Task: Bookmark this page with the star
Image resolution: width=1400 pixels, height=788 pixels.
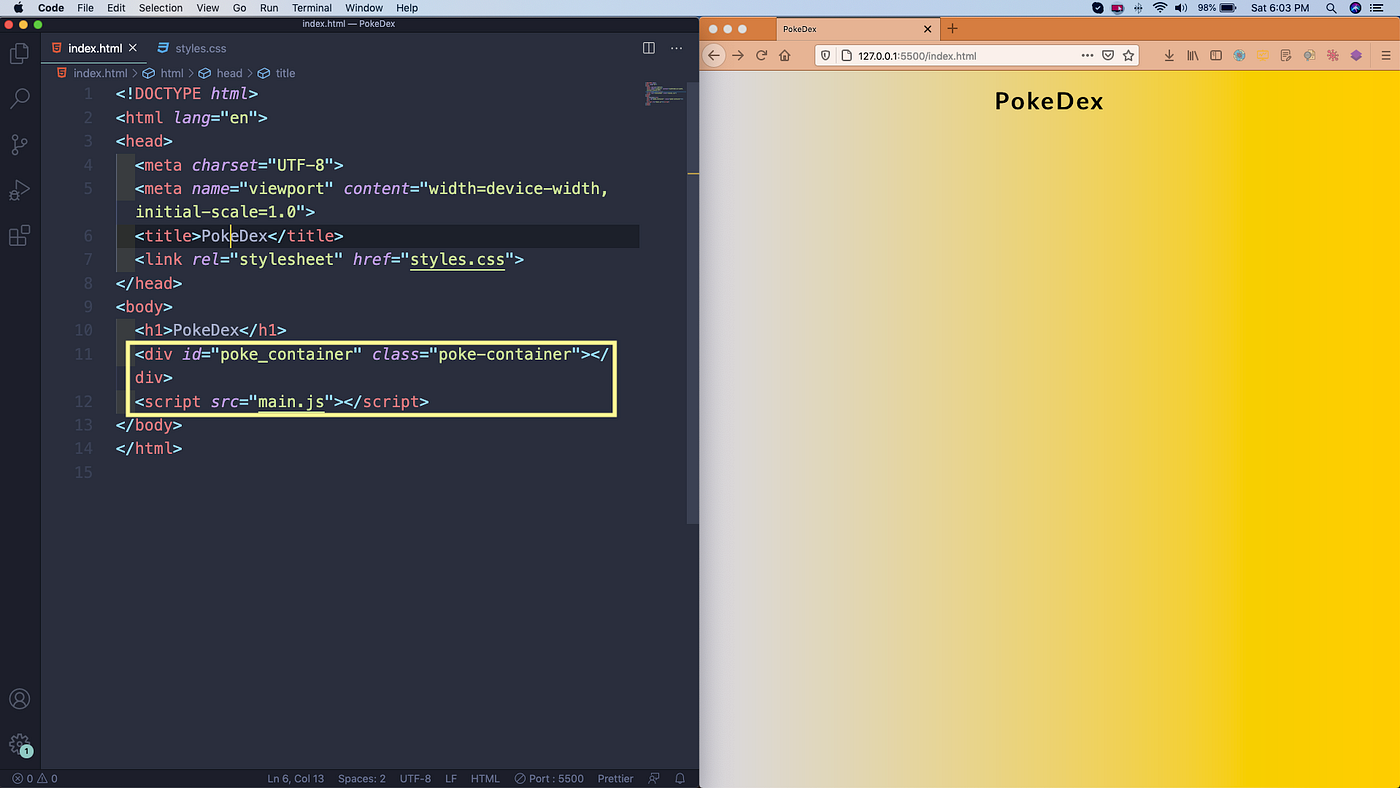Action: pyautogui.click(x=1129, y=56)
